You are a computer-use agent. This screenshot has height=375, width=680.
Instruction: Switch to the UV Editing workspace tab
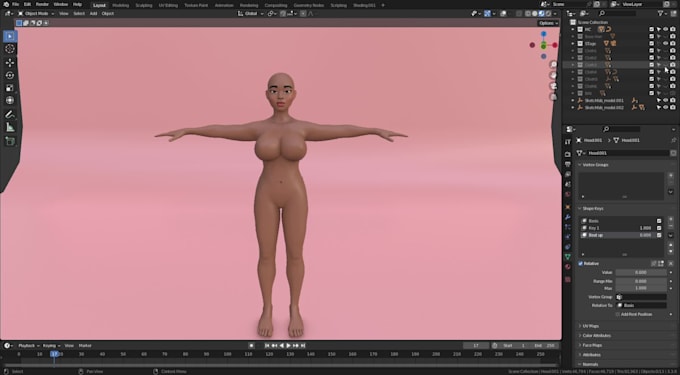(x=168, y=5)
